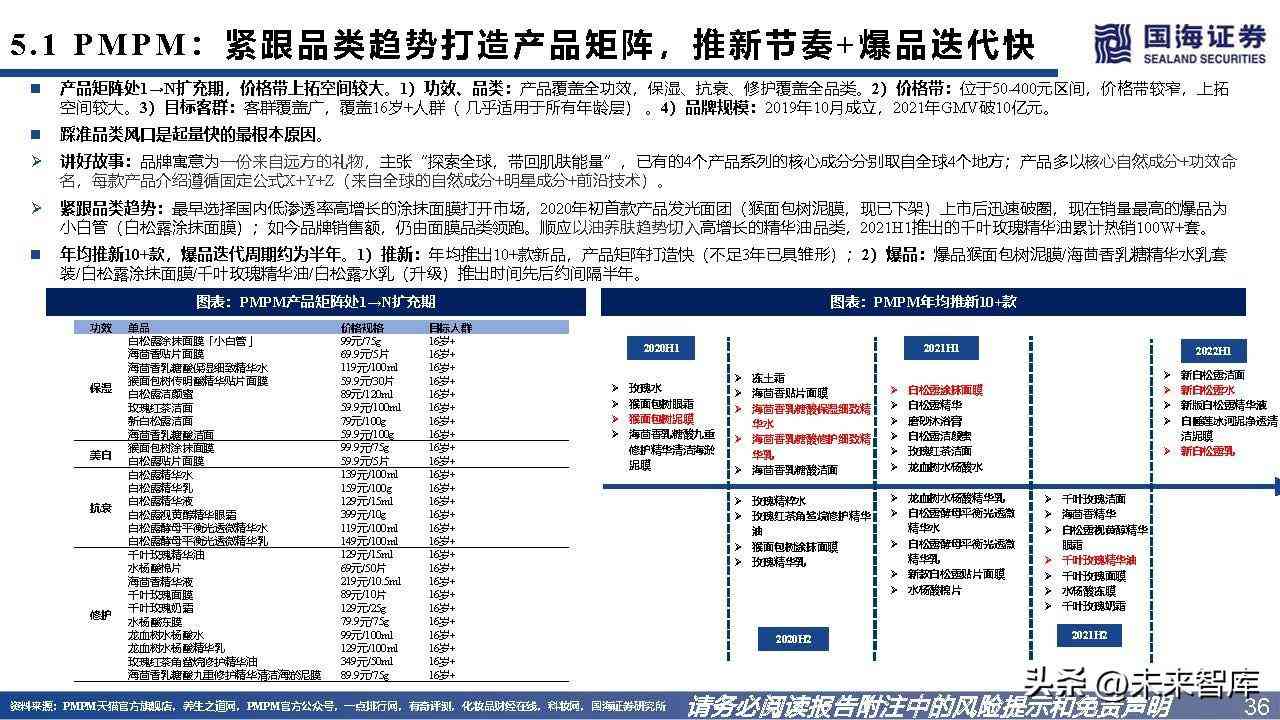Click the arrow bullet before 紧跟品类趋势

coord(36,208)
